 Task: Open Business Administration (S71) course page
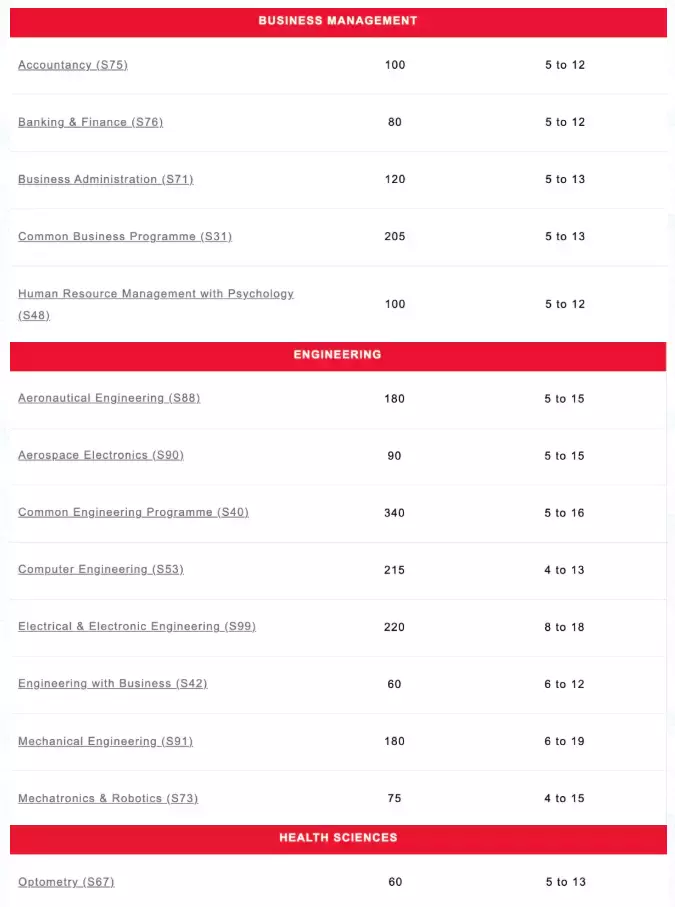pos(105,179)
